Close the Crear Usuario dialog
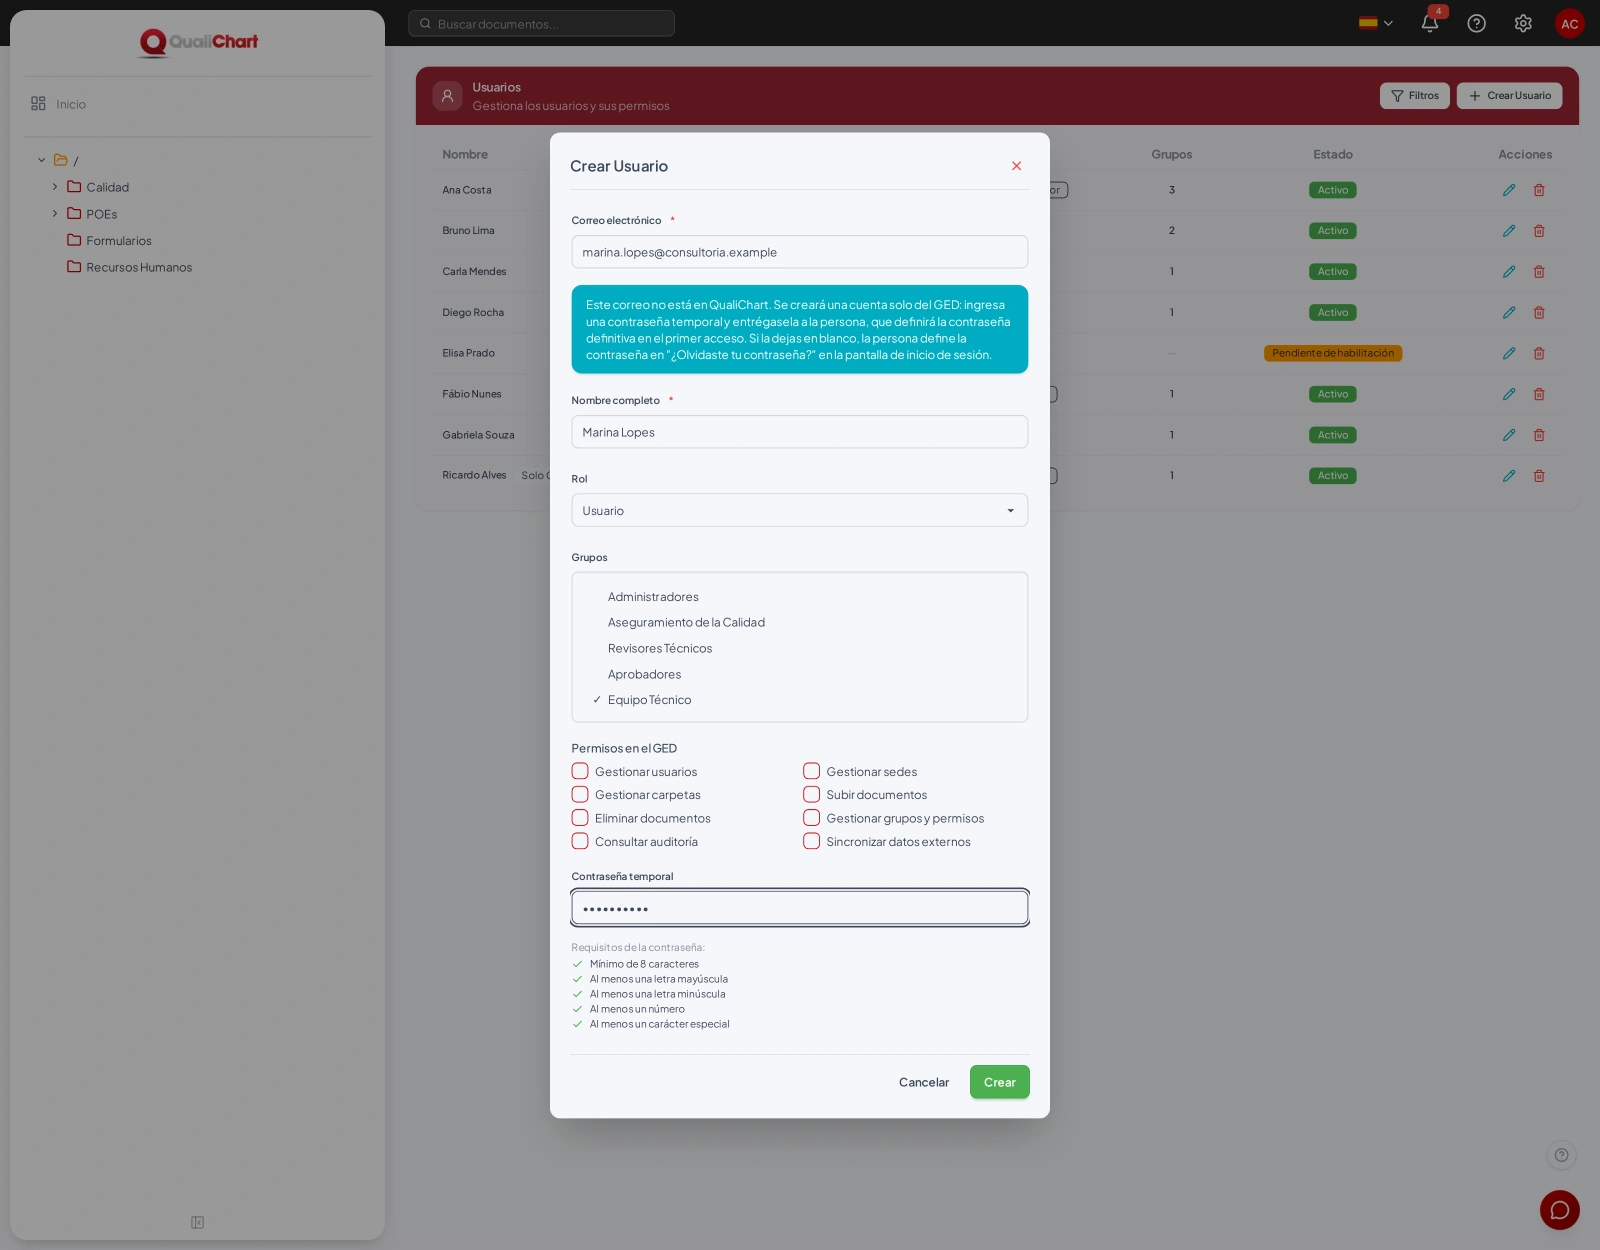Viewport: 1600px width, 1250px height. tap(1016, 166)
